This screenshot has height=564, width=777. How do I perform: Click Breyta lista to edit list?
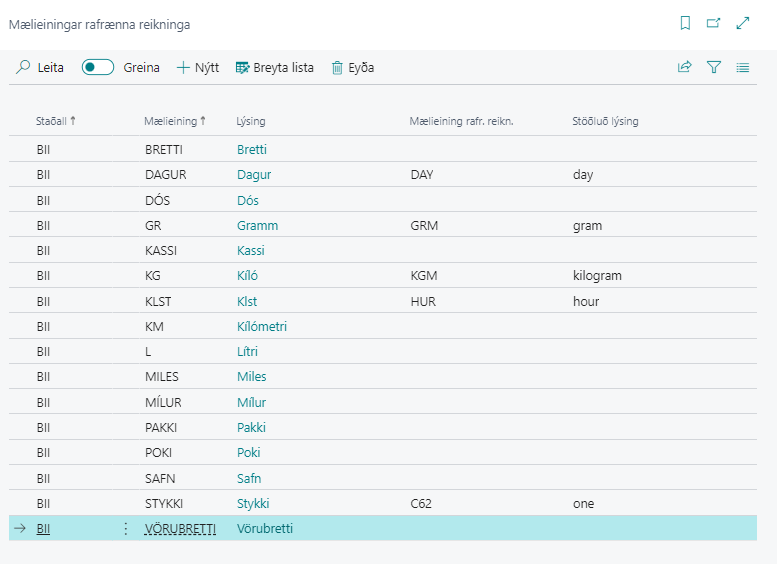tap(275, 68)
